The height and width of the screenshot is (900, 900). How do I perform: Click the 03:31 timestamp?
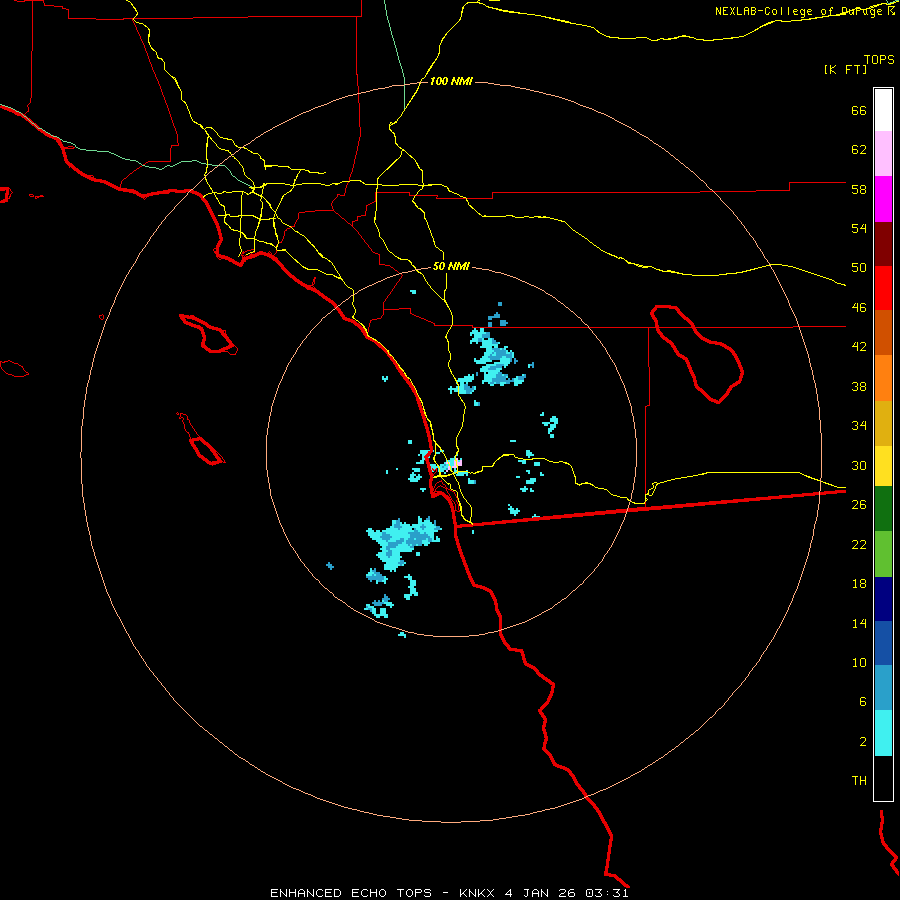pos(607,893)
